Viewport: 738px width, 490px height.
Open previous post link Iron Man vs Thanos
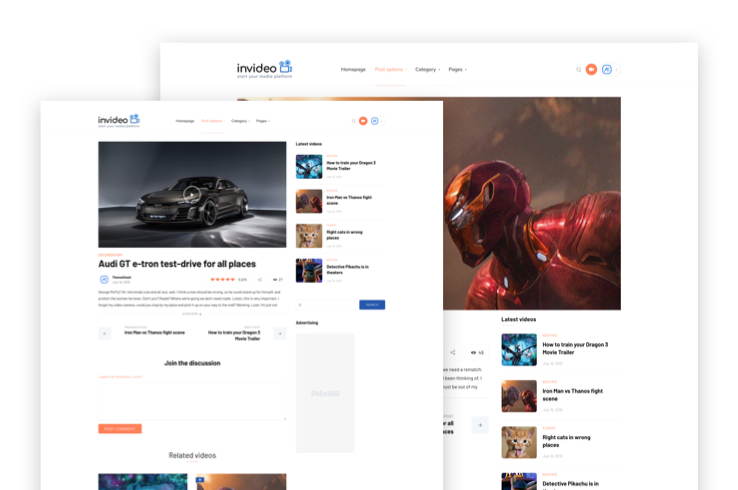pyautogui.click(x=154, y=332)
